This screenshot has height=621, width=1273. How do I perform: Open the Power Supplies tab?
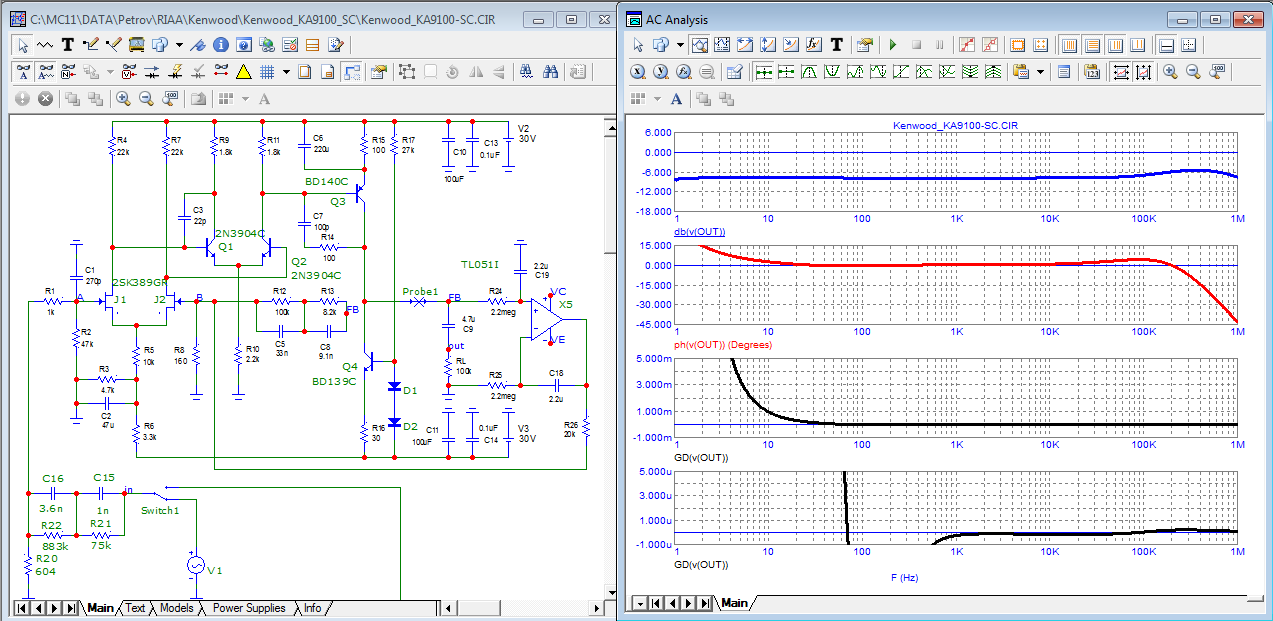249,608
